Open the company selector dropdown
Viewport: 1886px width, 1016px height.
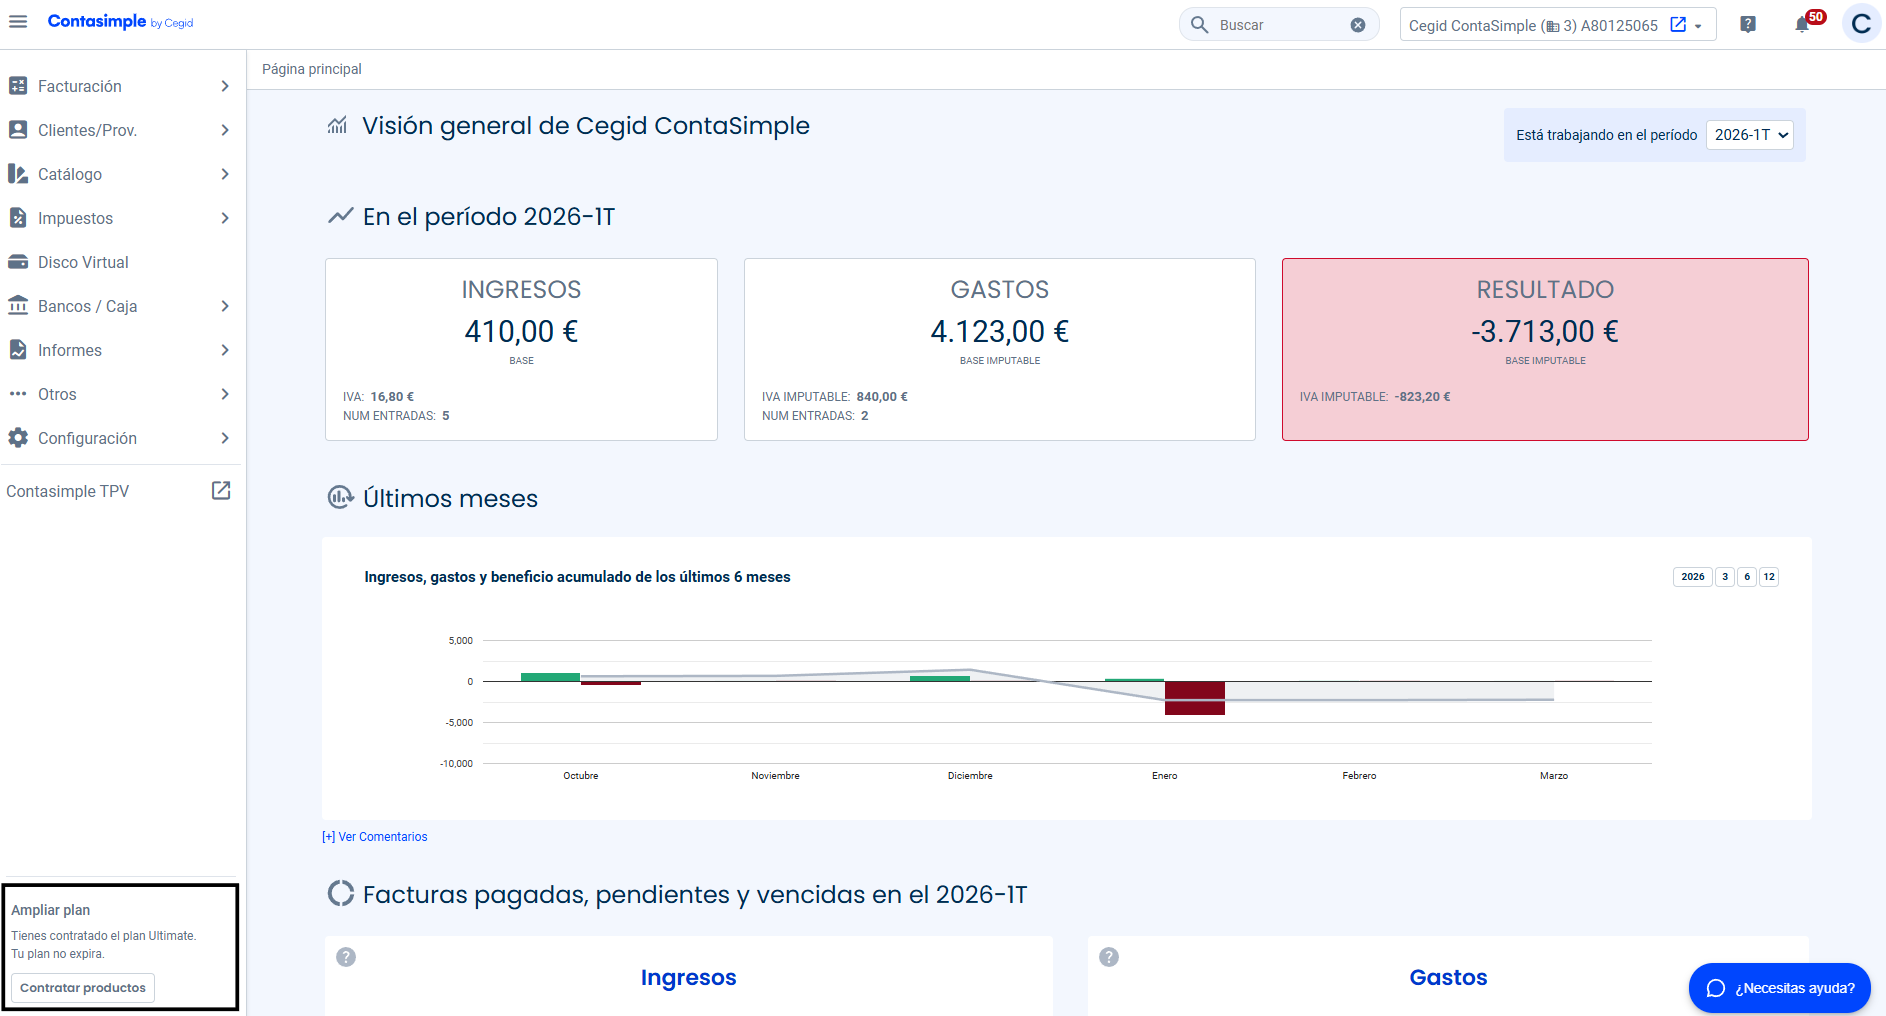coord(1557,25)
